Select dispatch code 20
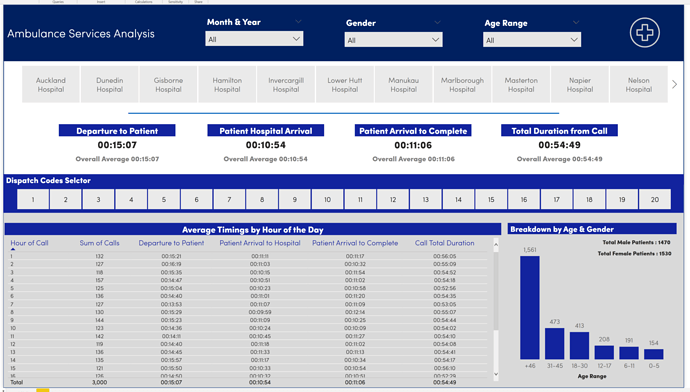 [x=655, y=199]
